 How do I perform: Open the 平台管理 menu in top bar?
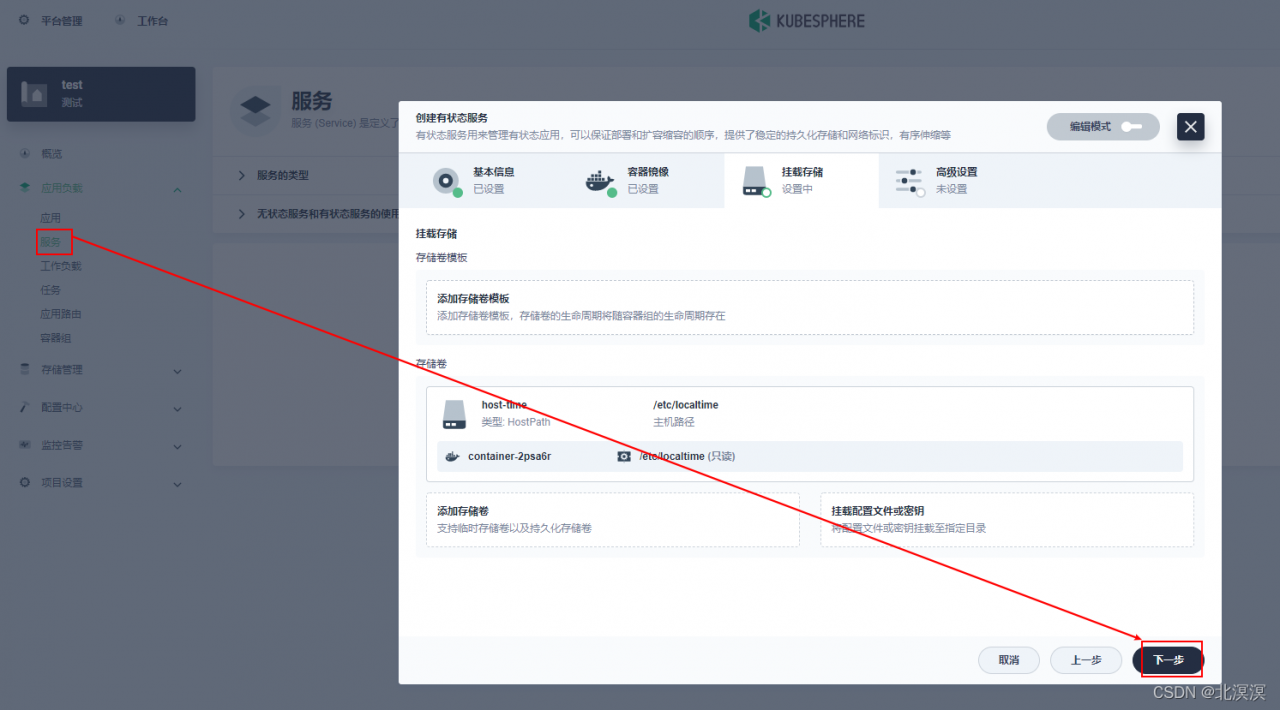(51, 20)
